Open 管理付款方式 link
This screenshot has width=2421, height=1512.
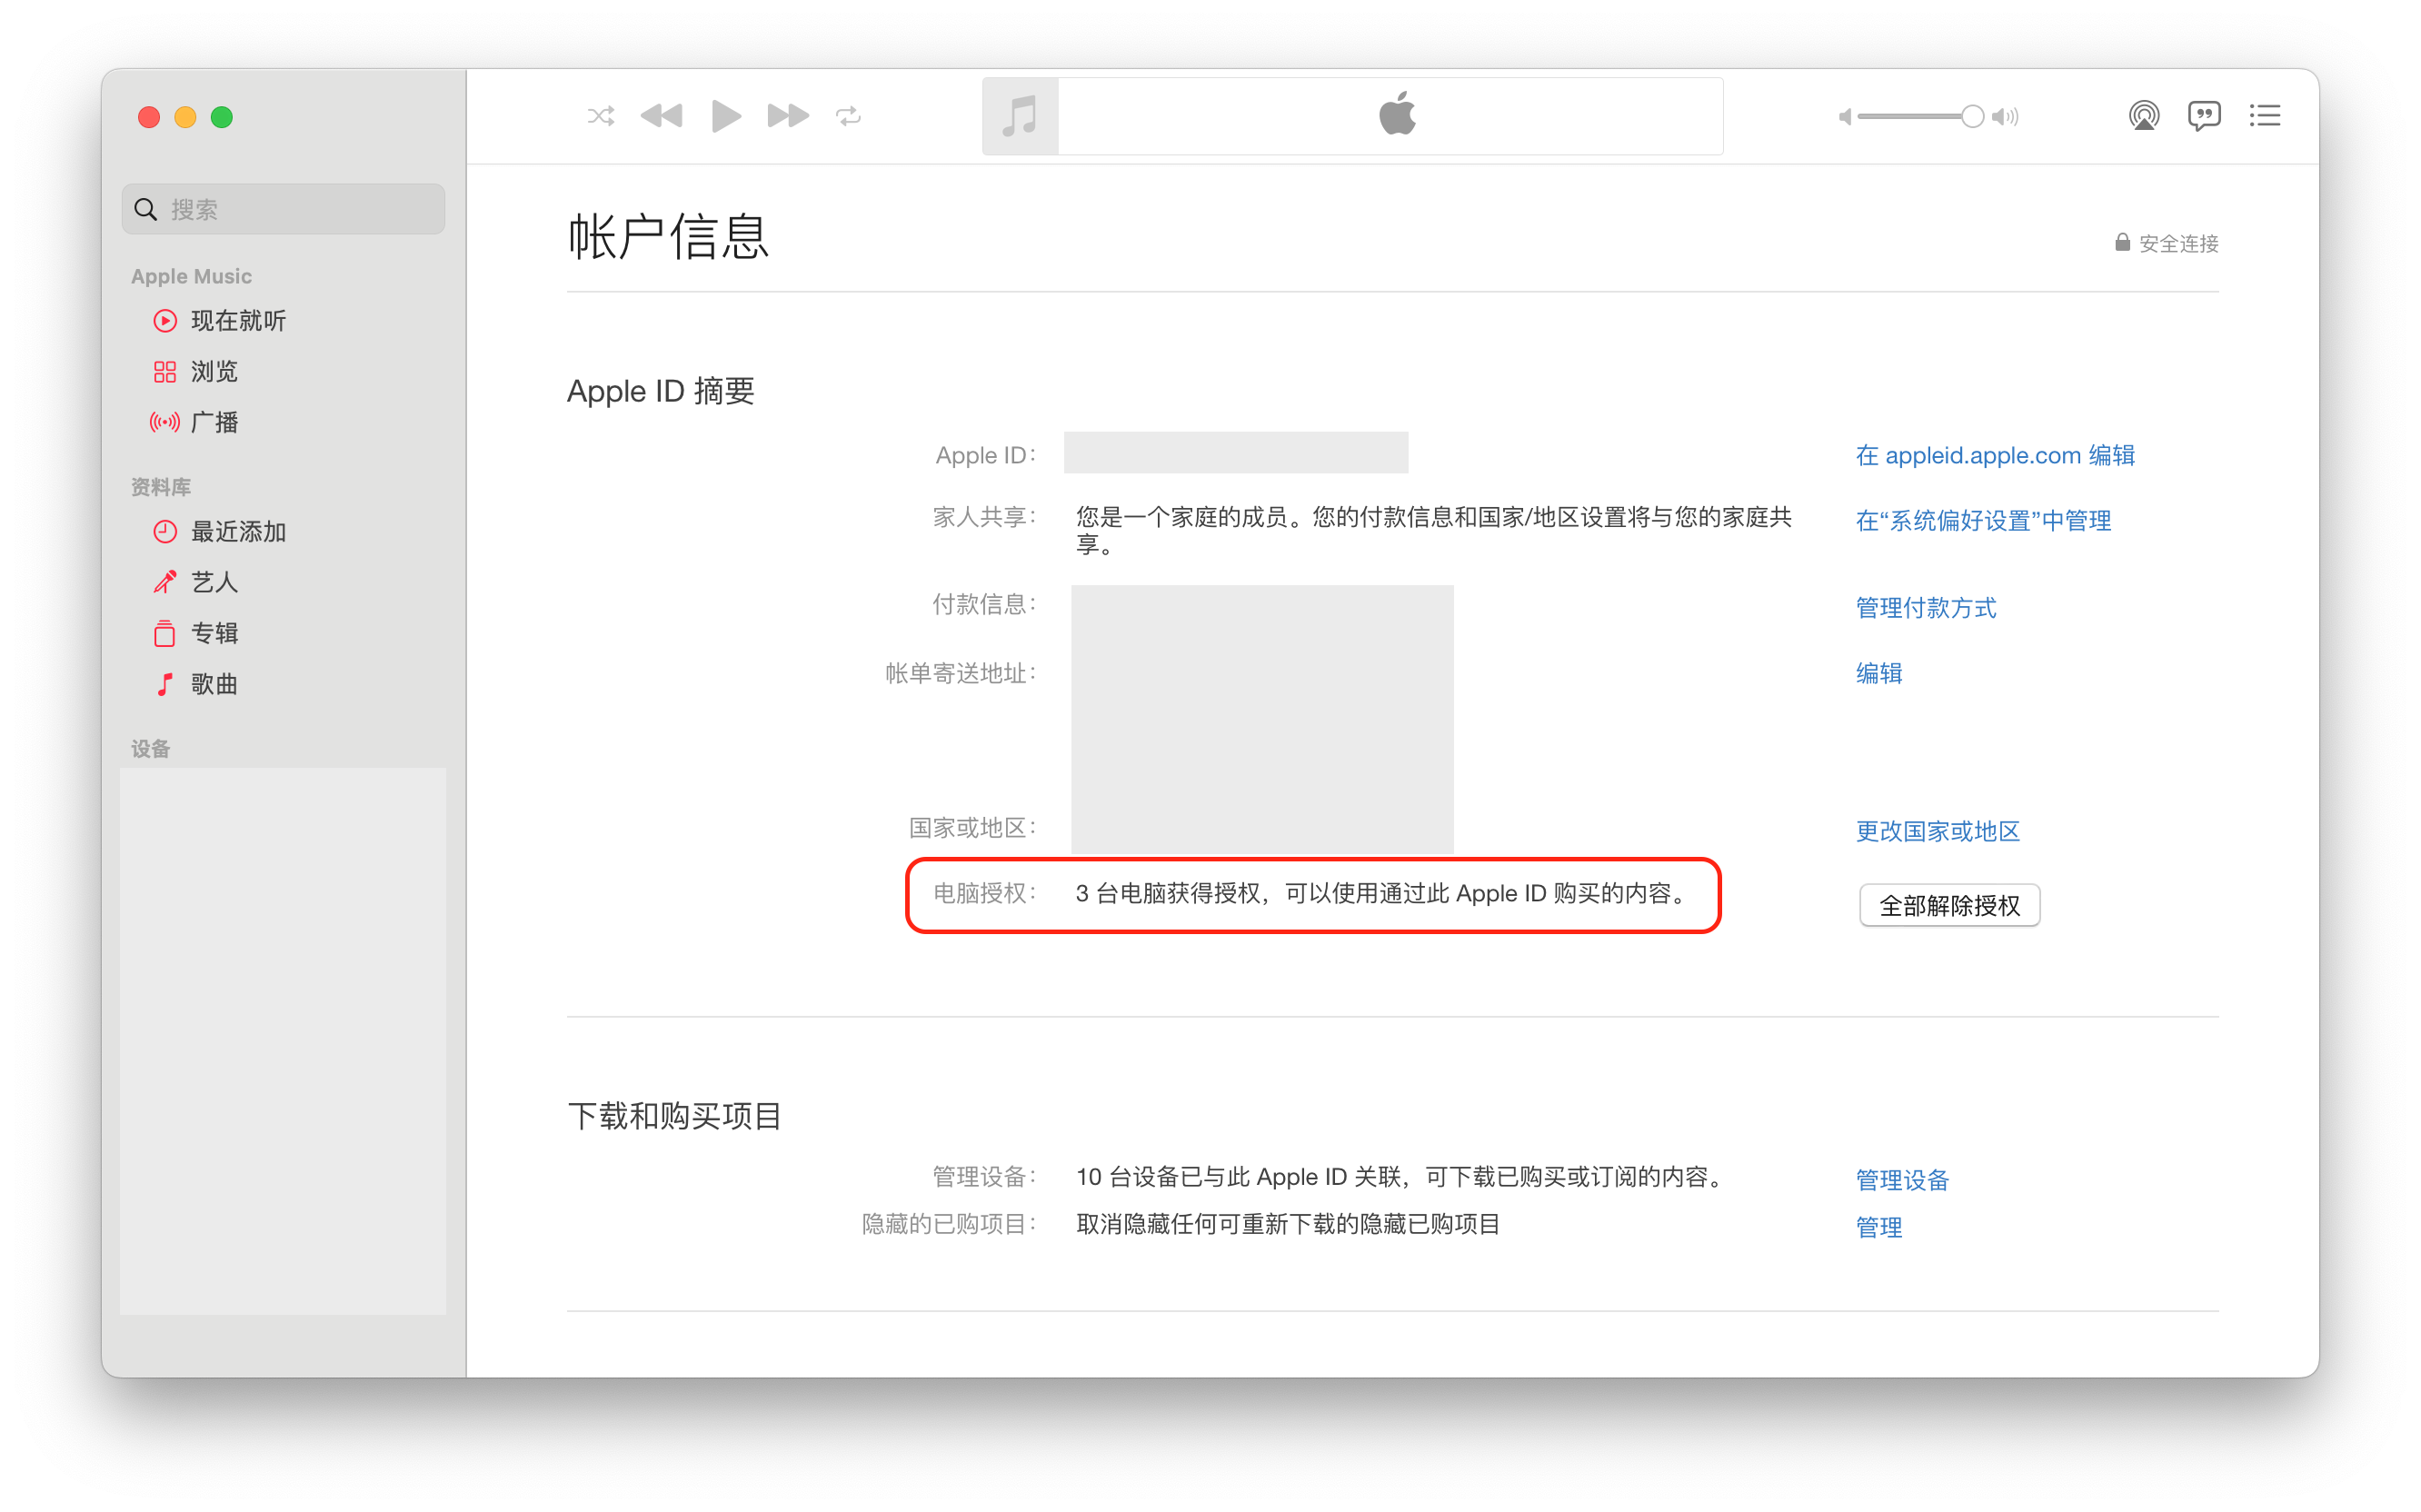click(1925, 608)
